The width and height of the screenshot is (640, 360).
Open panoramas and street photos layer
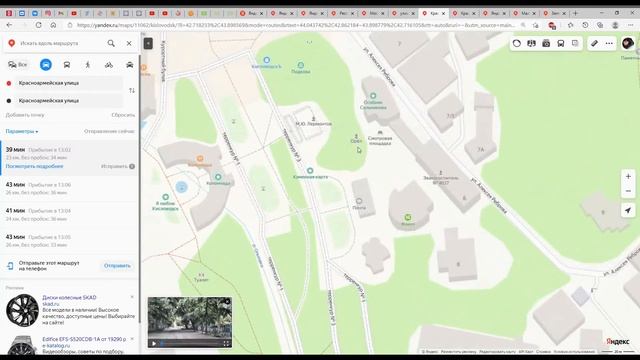pos(546,43)
